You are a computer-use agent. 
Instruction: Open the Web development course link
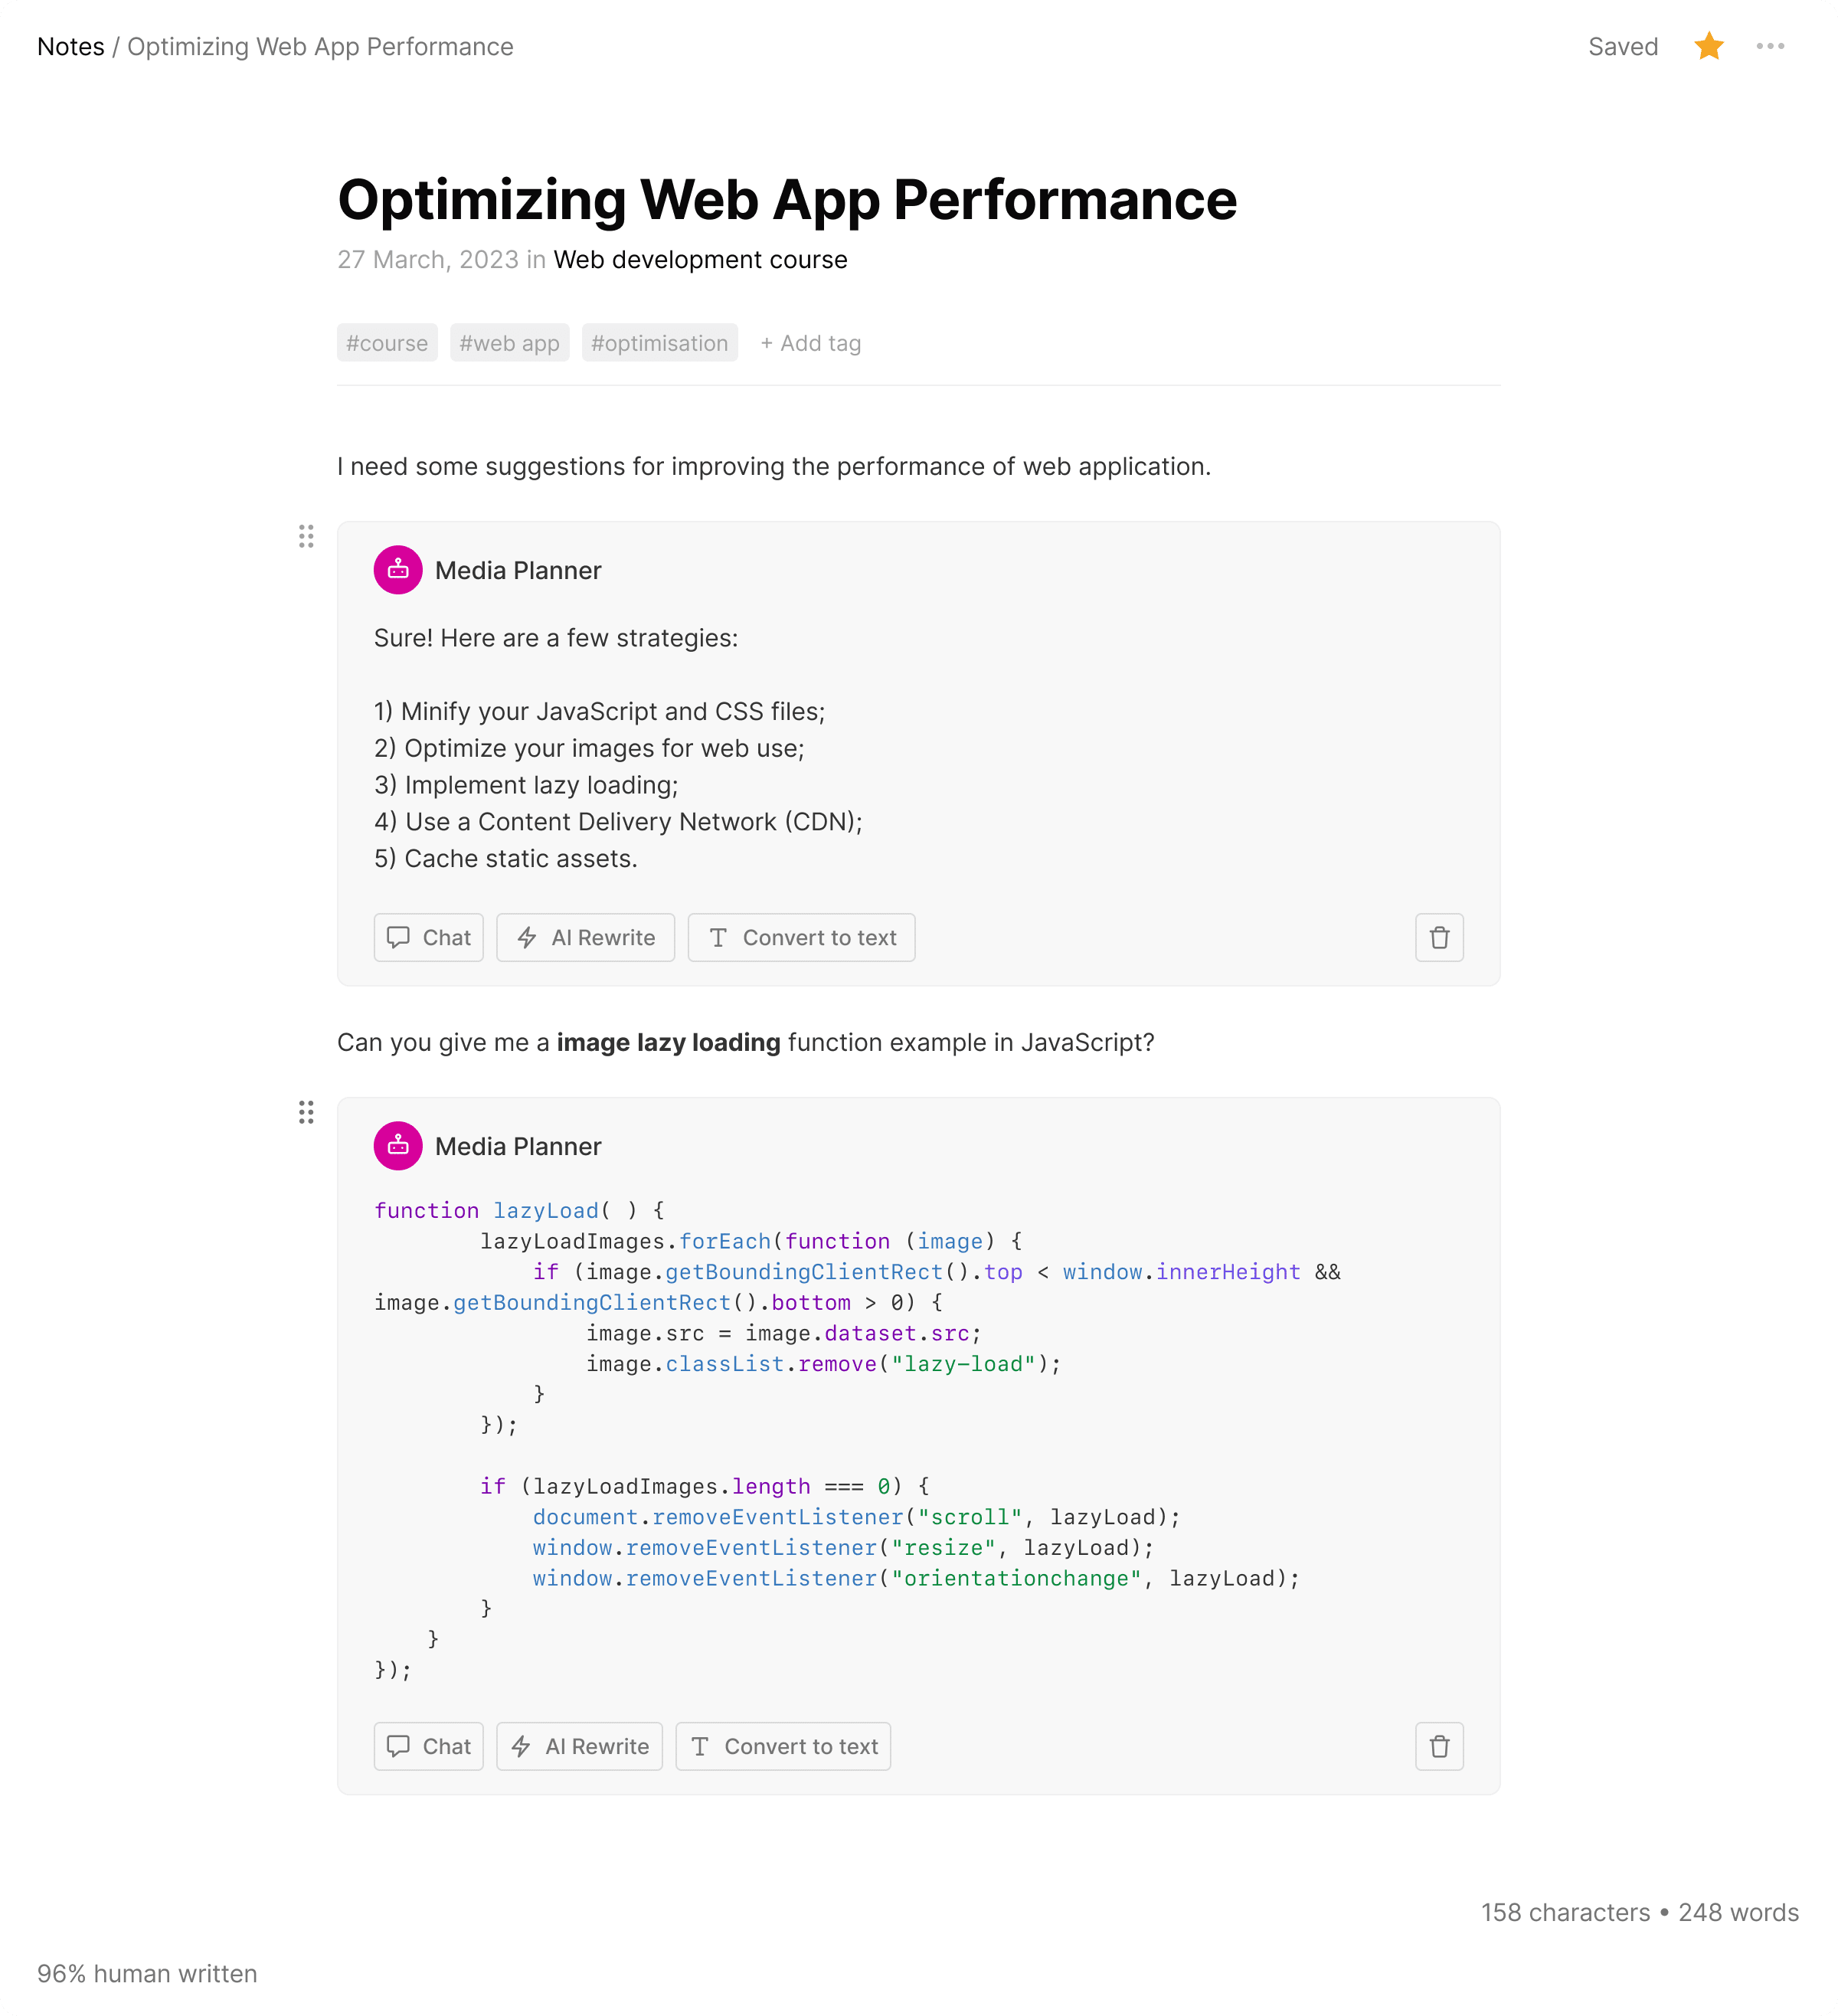point(700,260)
